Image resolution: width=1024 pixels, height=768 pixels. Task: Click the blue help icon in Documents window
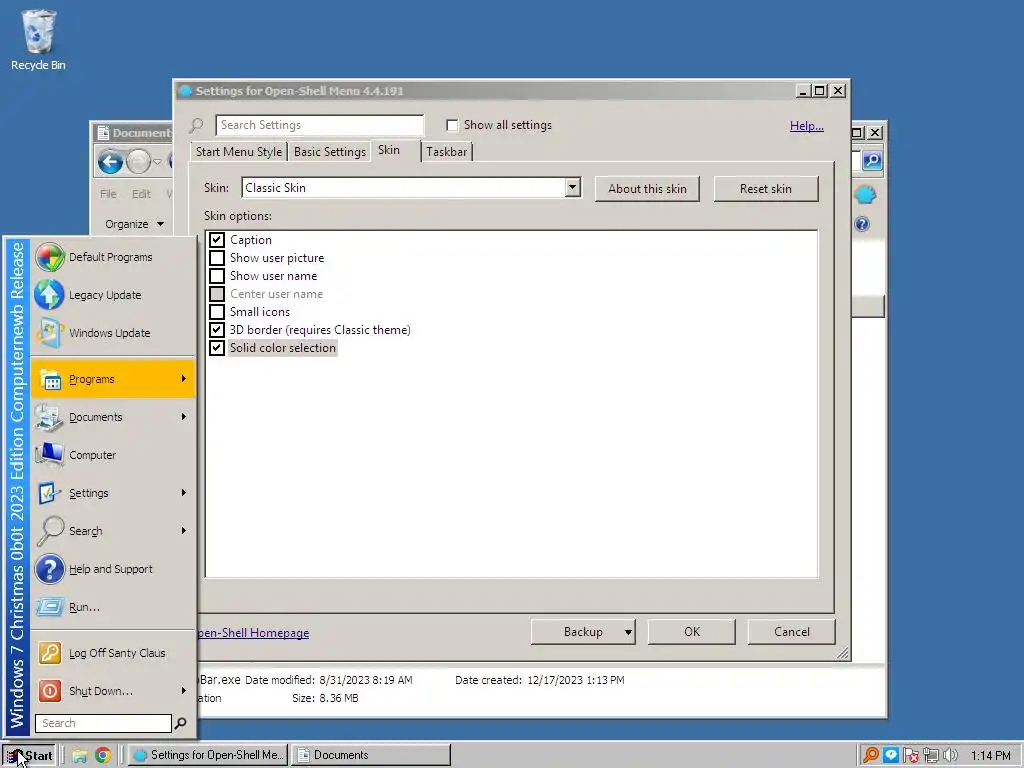click(x=862, y=224)
